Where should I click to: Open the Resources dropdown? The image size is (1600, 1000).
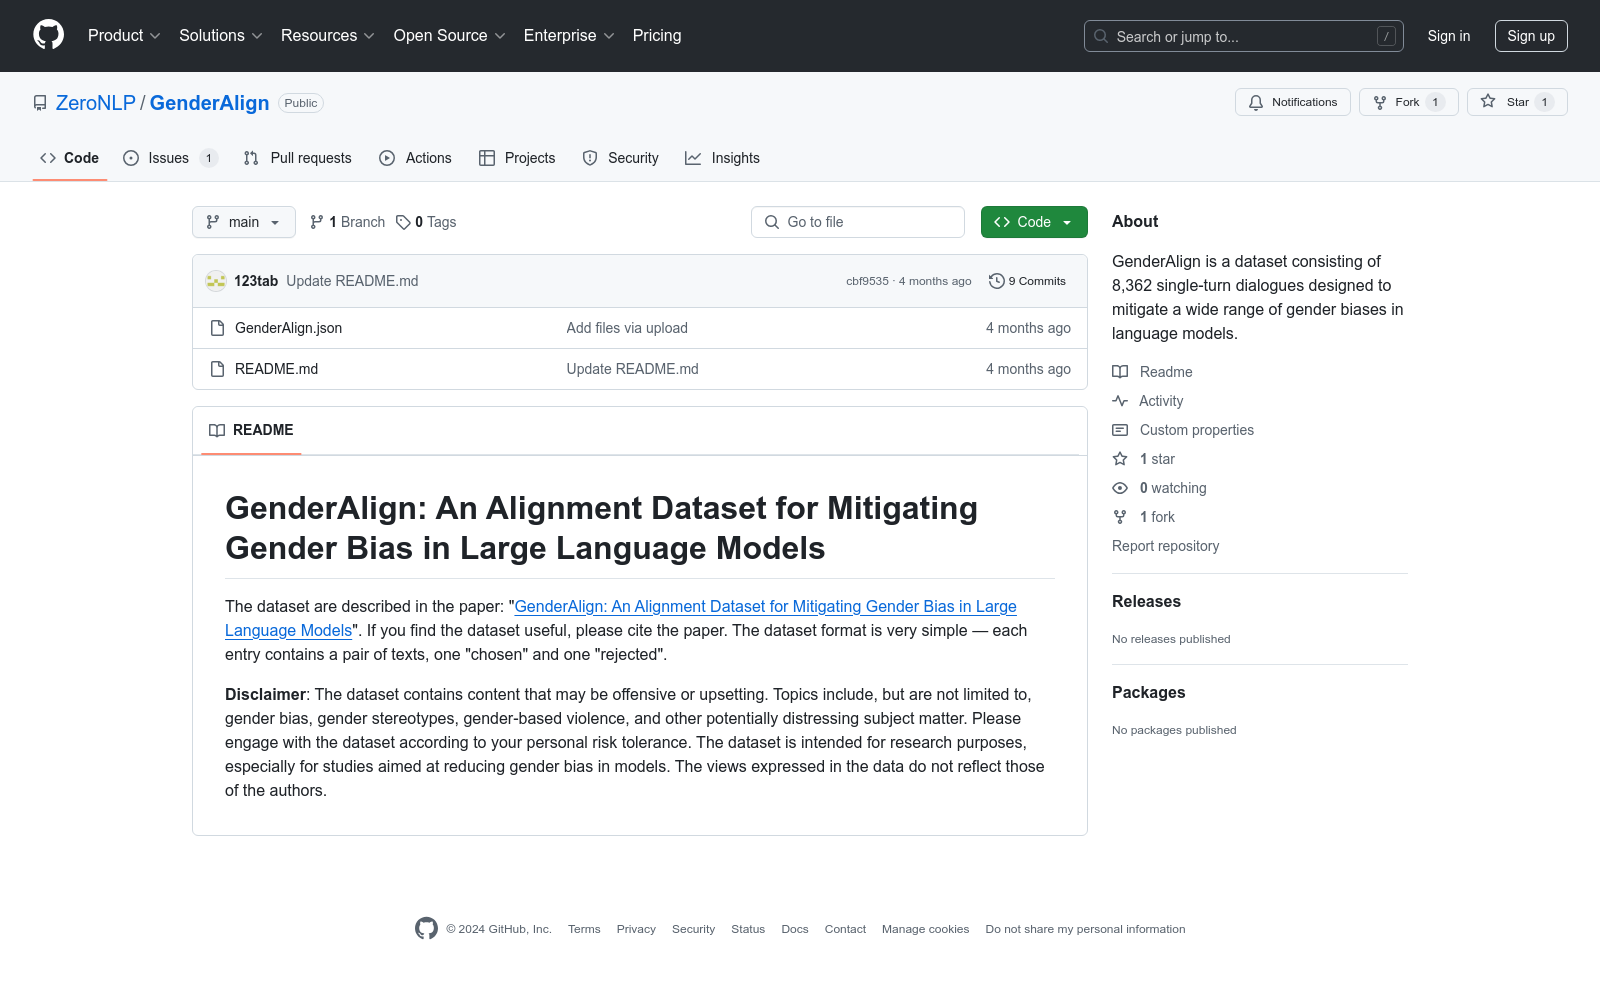tap(328, 36)
